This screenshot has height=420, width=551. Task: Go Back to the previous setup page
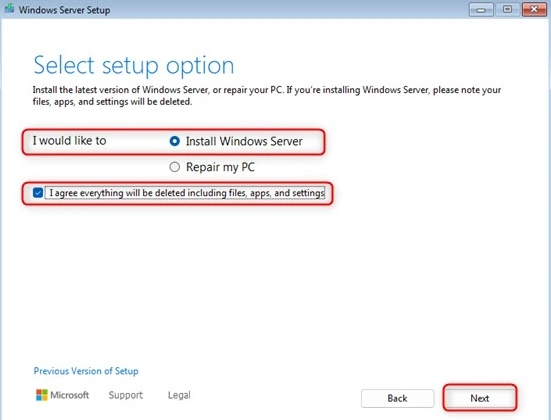(x=397, y=398)
